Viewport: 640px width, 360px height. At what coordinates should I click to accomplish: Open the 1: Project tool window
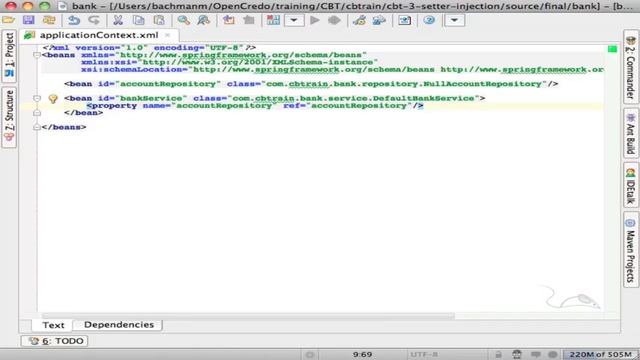point(9,56)
